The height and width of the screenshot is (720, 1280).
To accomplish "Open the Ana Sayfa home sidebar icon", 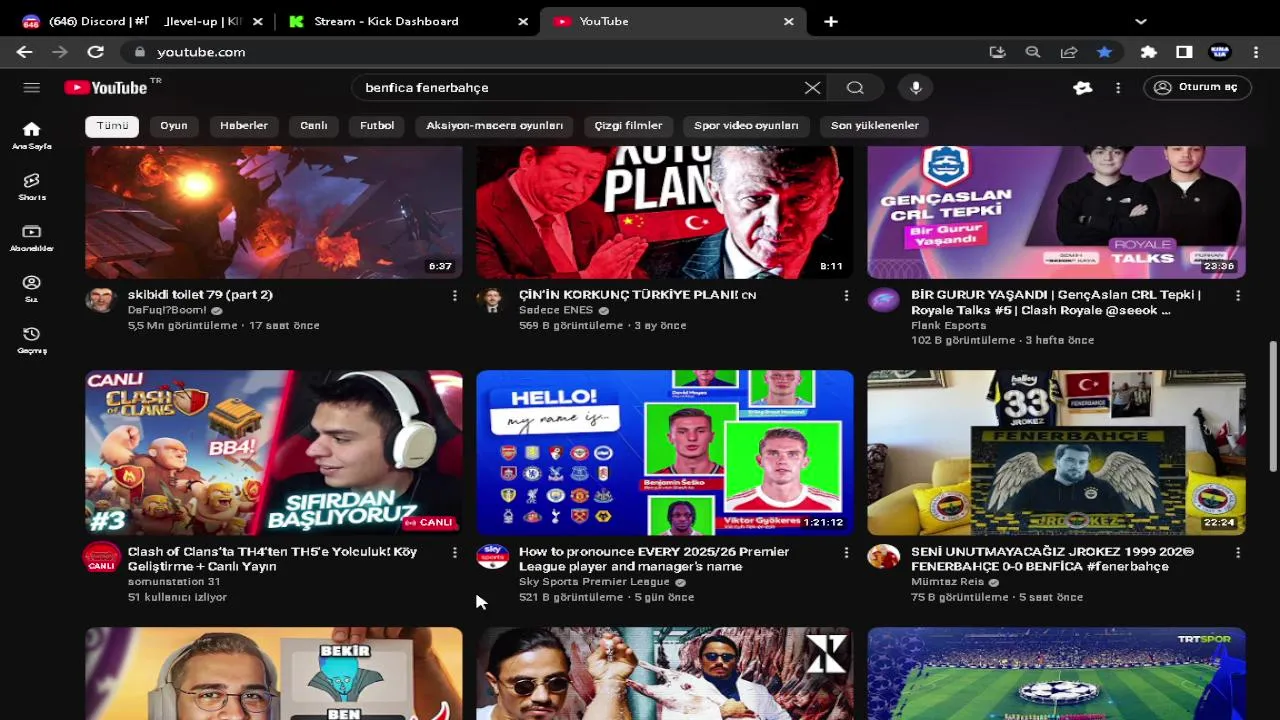I will (x=32, y=135).
